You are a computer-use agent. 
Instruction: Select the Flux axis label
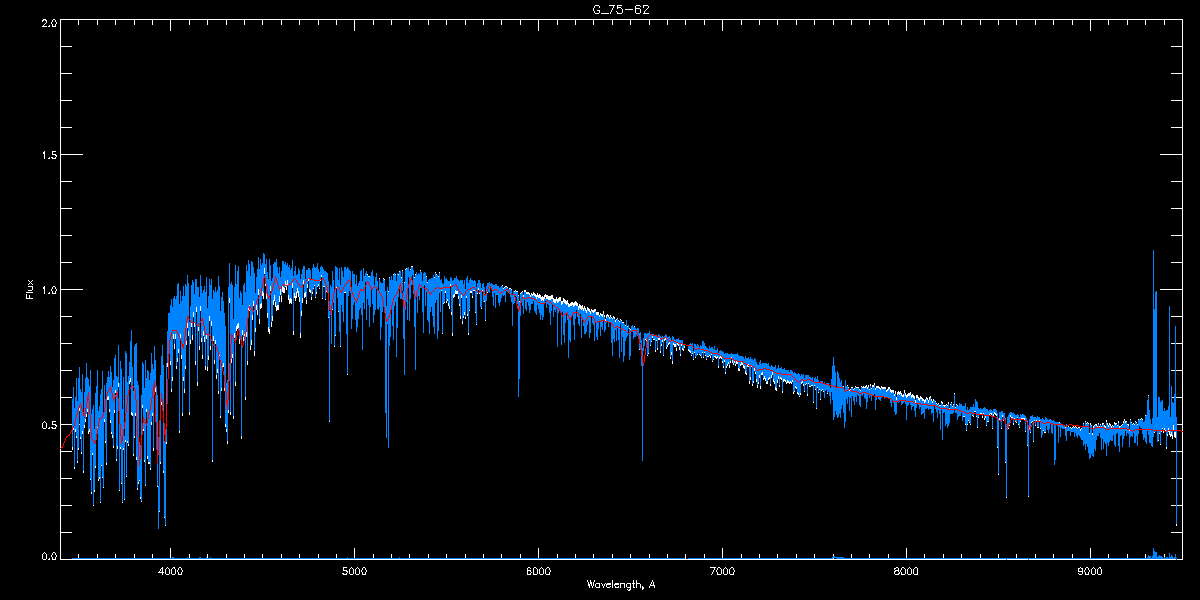tap(29, 290)
